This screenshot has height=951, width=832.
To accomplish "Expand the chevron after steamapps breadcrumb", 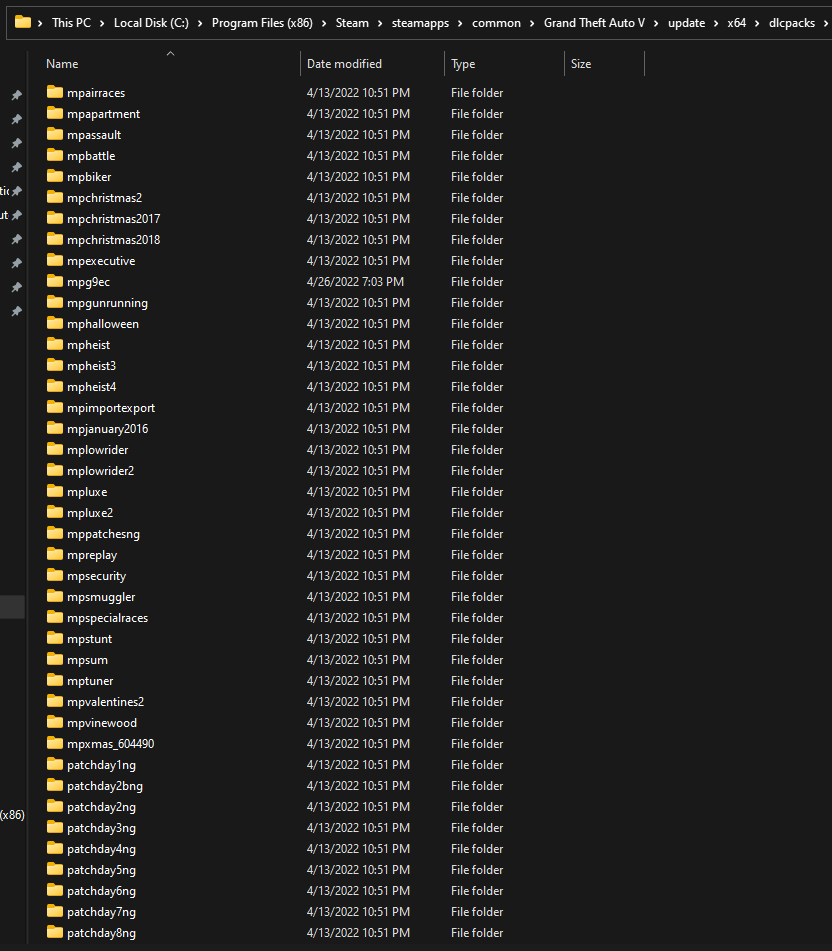I will [x=460, y=23].
